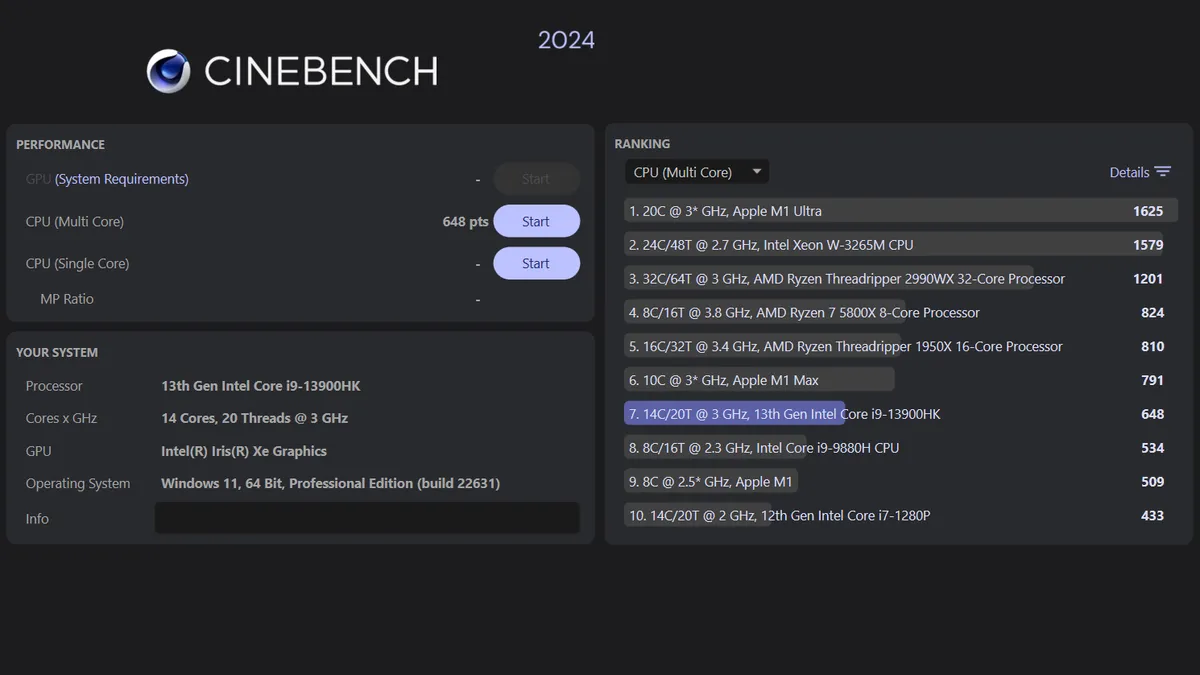This screenshot has height=675, width=1200.
Task: Select the Apple M1 Max ranking row
Action: click(723, 380)
